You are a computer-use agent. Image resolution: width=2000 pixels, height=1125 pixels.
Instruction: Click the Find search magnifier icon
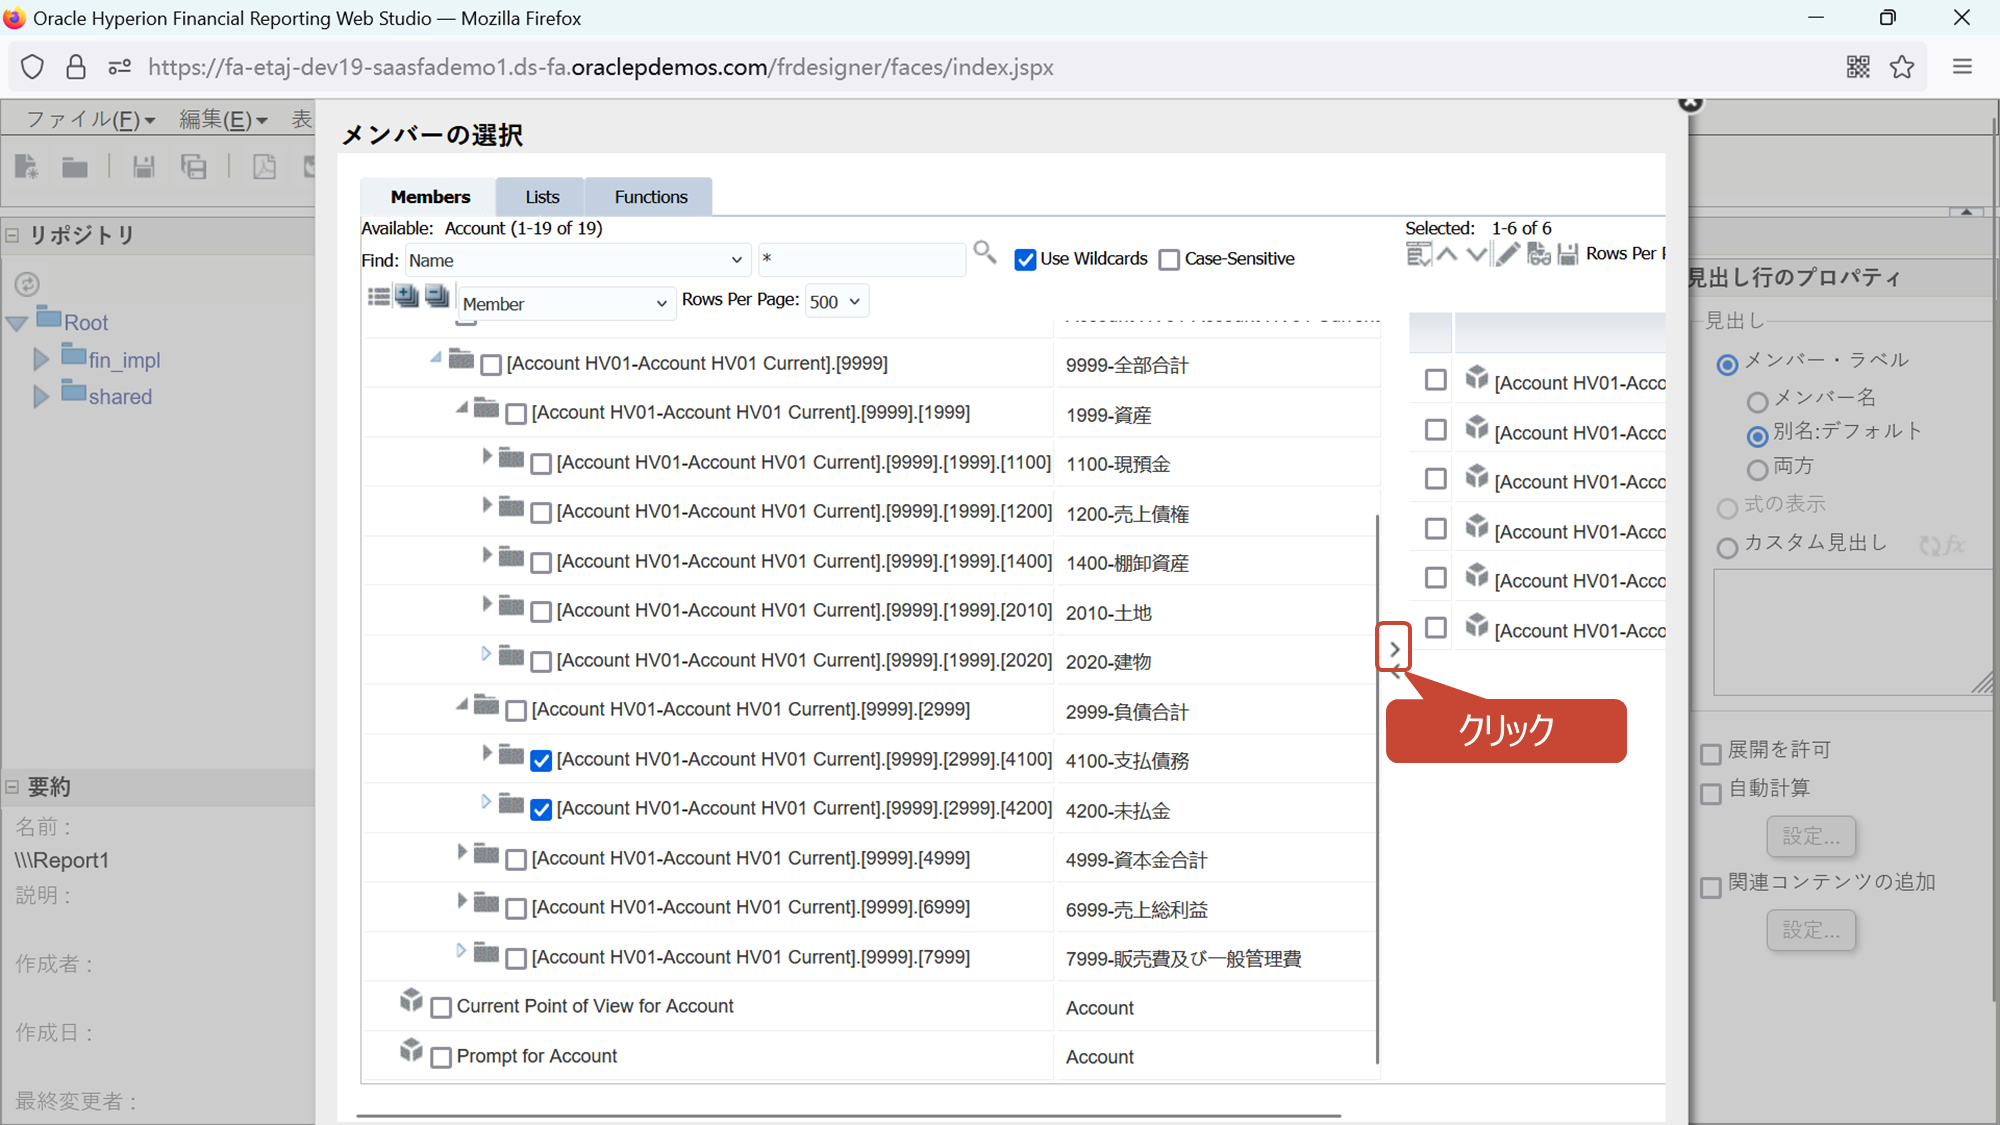tap(984, 253)
